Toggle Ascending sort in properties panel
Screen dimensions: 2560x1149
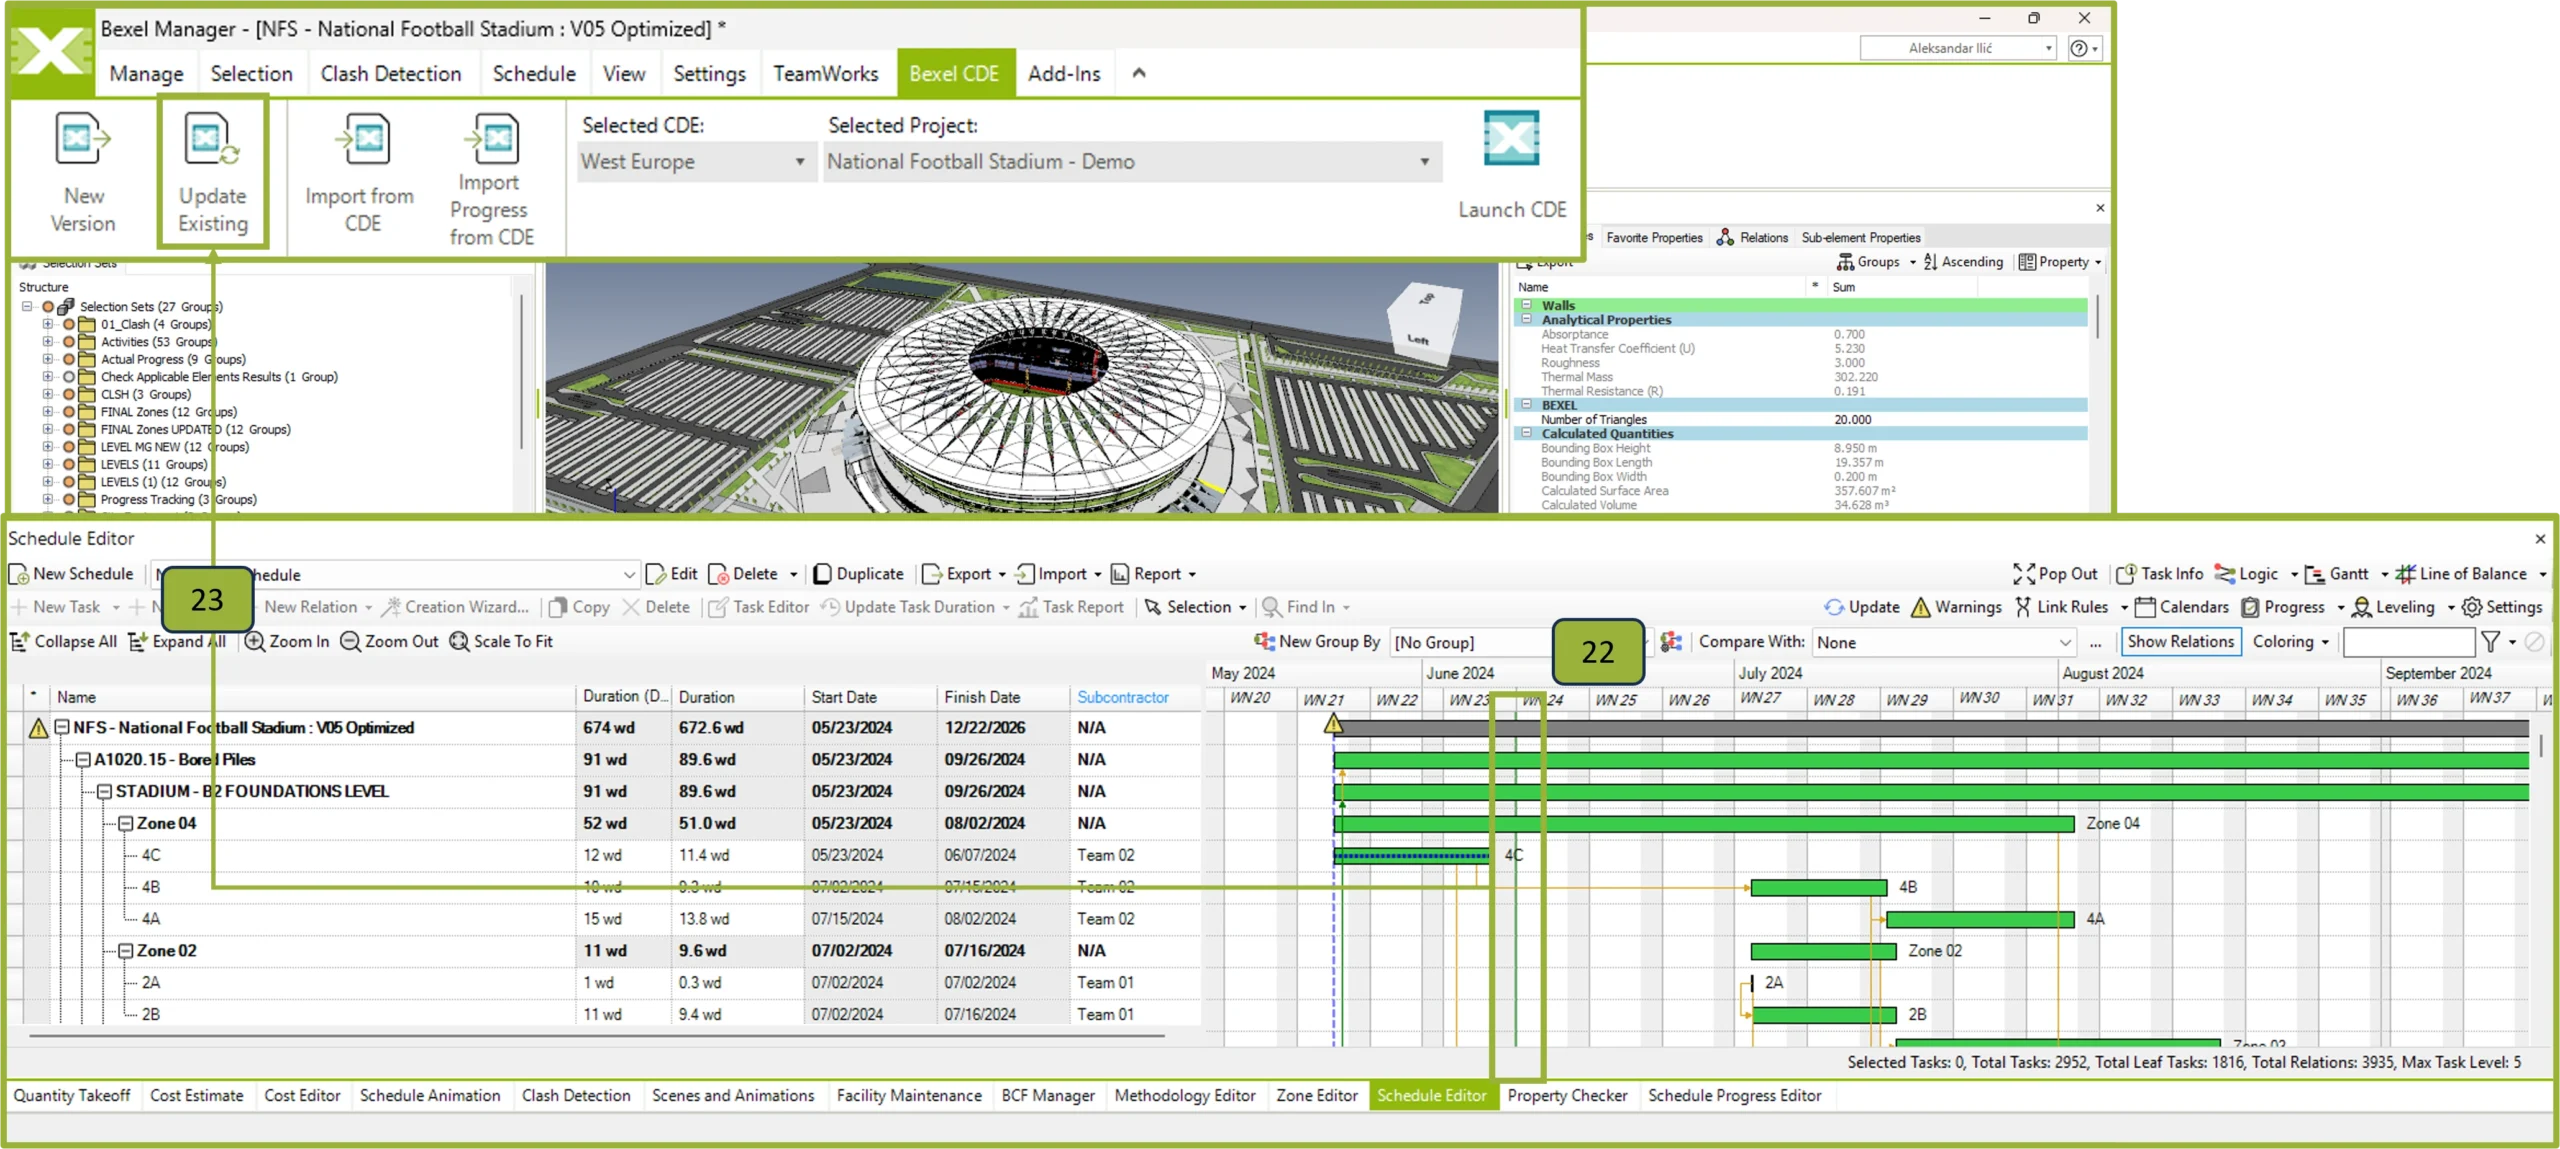[x=1963, y=262]
